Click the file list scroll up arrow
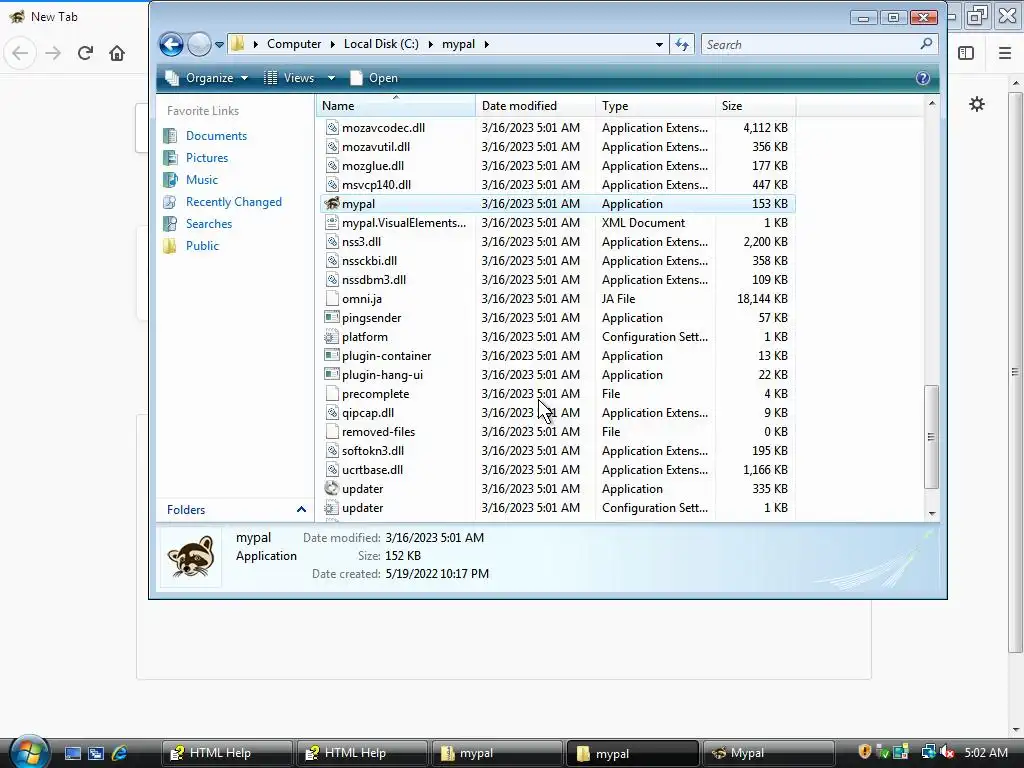Viewport: 1024px width, 768px height. (x=932, y=103)
